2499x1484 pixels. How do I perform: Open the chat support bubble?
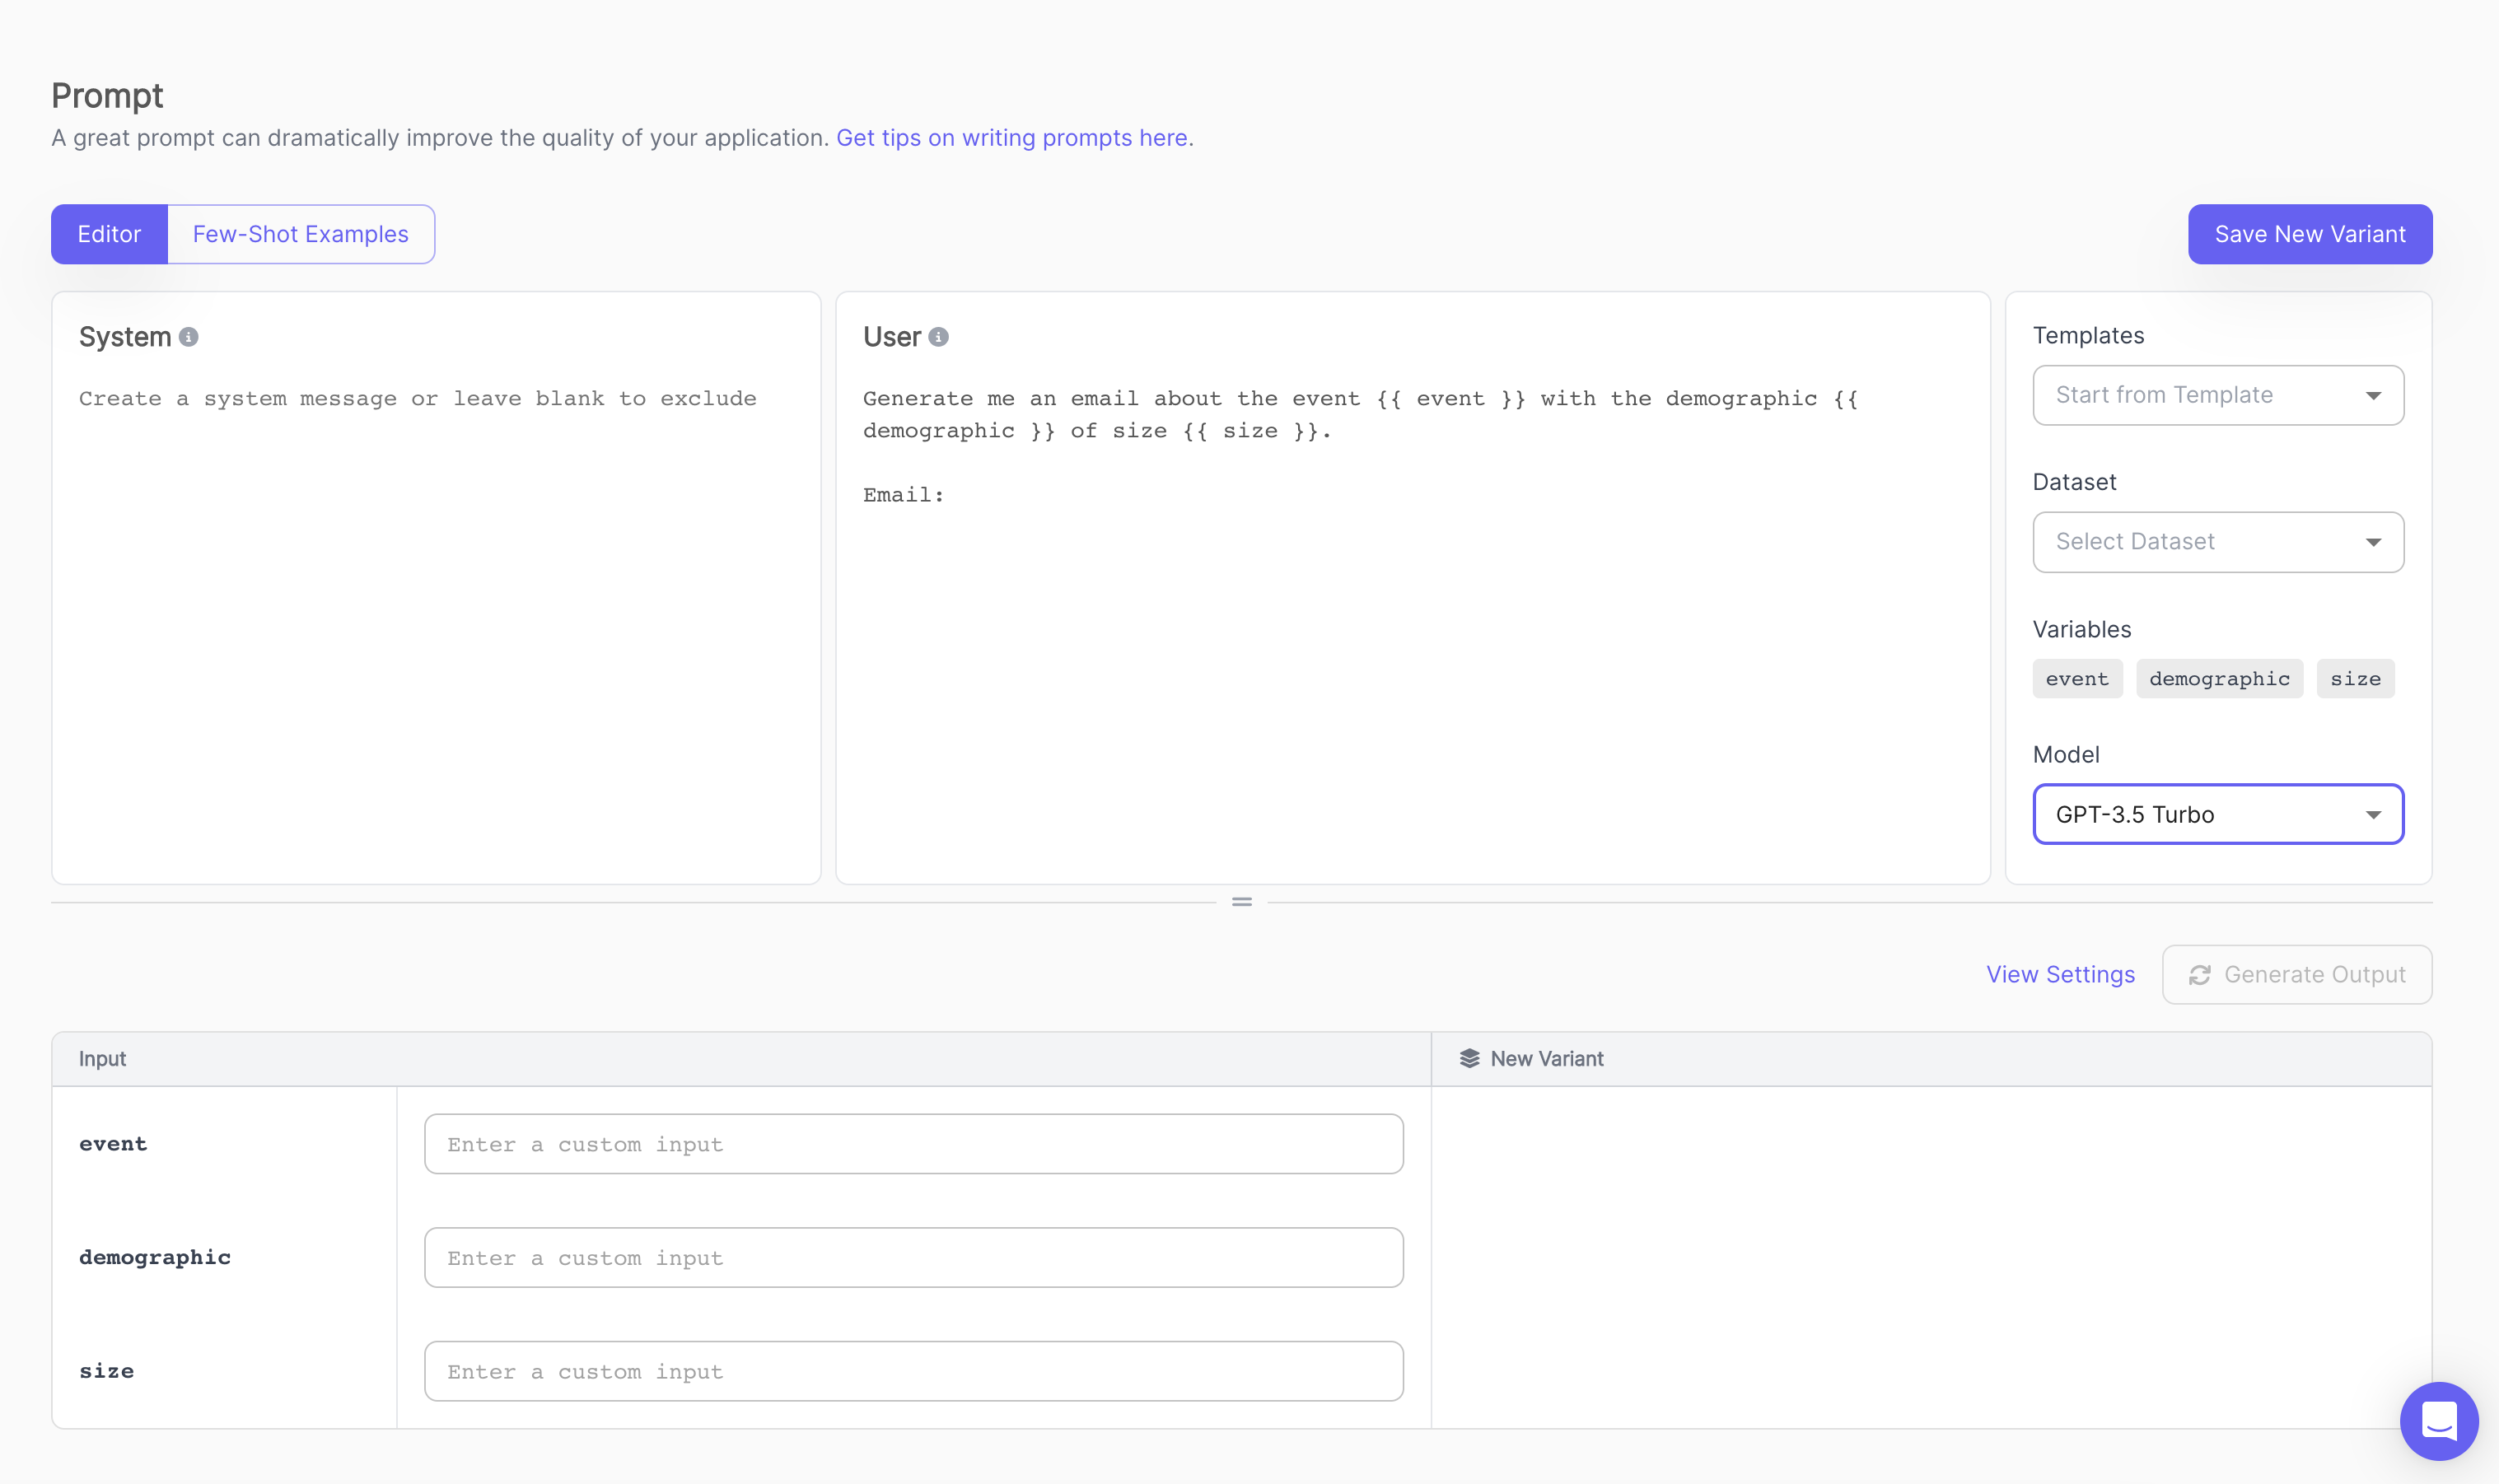[x=2439, y=1421]
